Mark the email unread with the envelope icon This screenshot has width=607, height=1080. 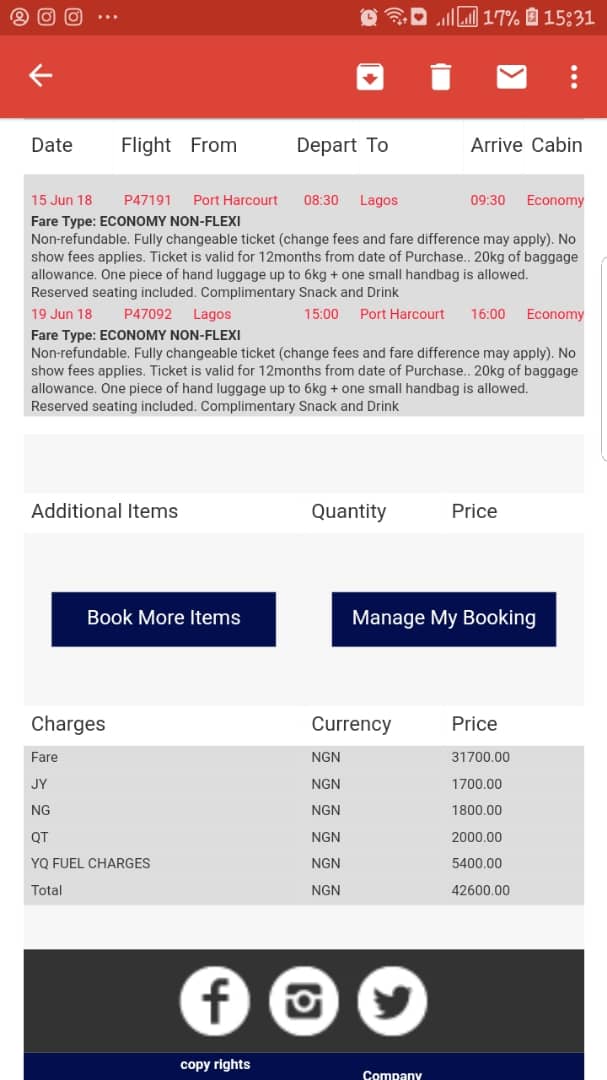tap(511, 76)
